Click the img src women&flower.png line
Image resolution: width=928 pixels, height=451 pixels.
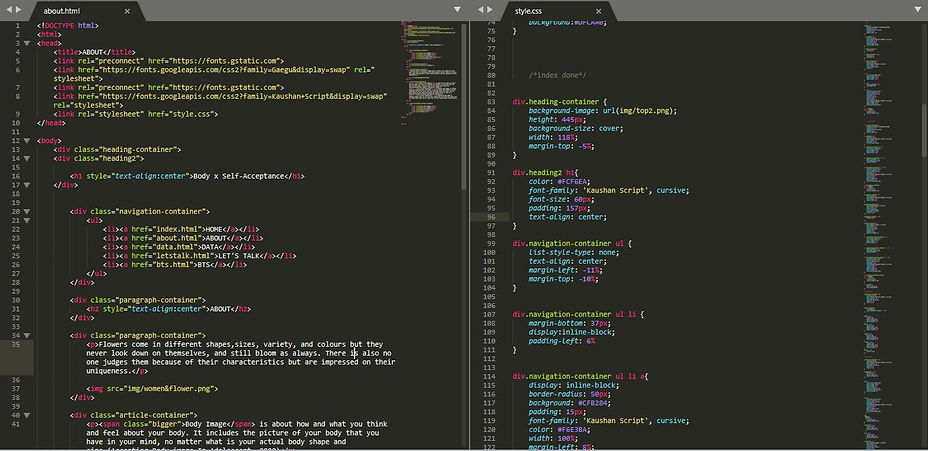point(152,389)
